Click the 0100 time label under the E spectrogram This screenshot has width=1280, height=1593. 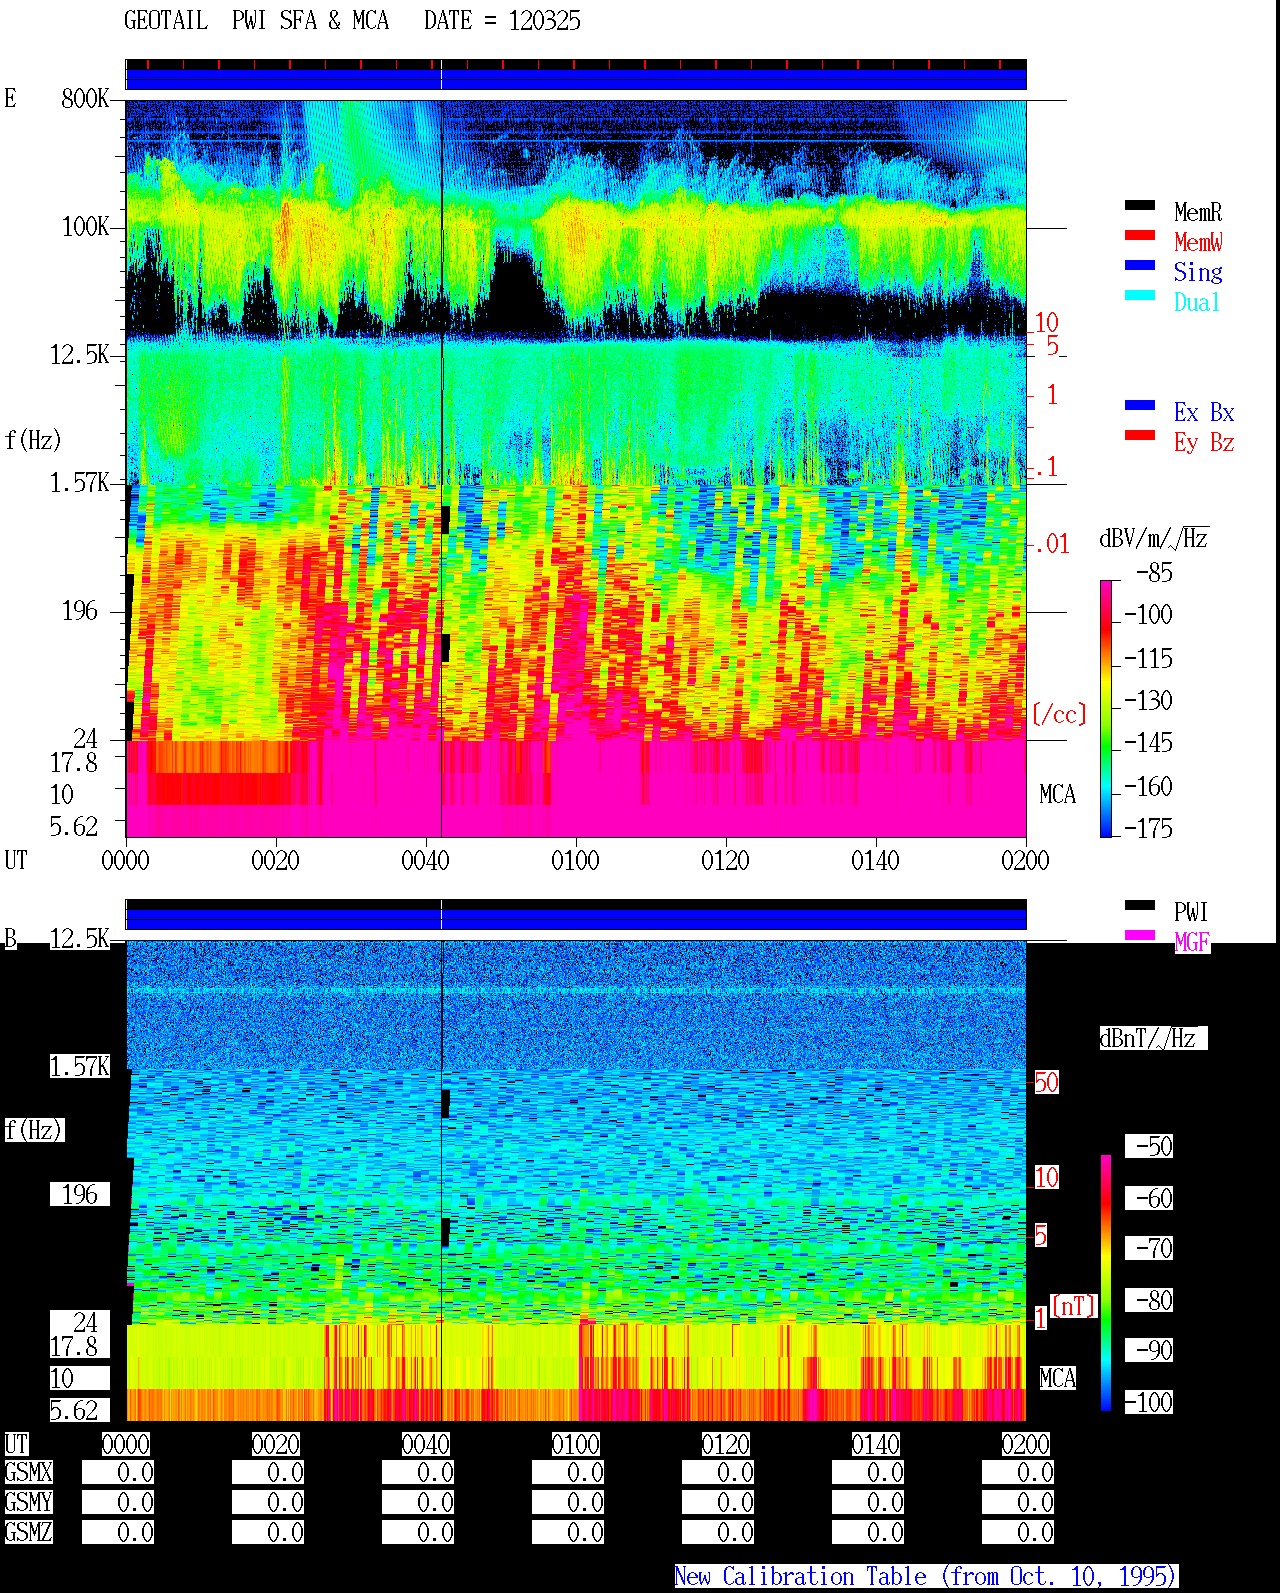(x=575, y=860)
